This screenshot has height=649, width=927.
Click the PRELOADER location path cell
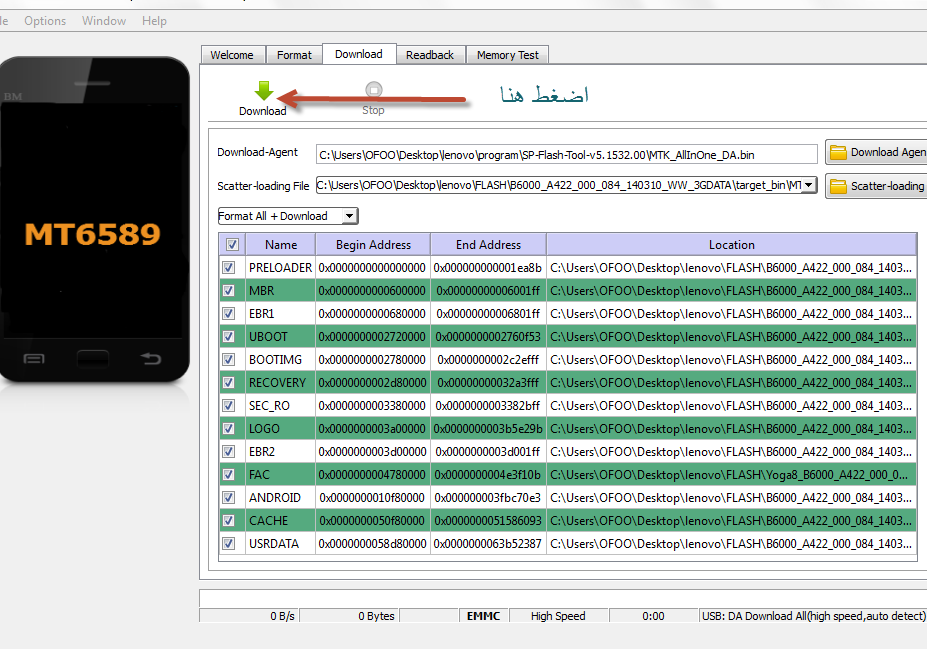[731, 268]
